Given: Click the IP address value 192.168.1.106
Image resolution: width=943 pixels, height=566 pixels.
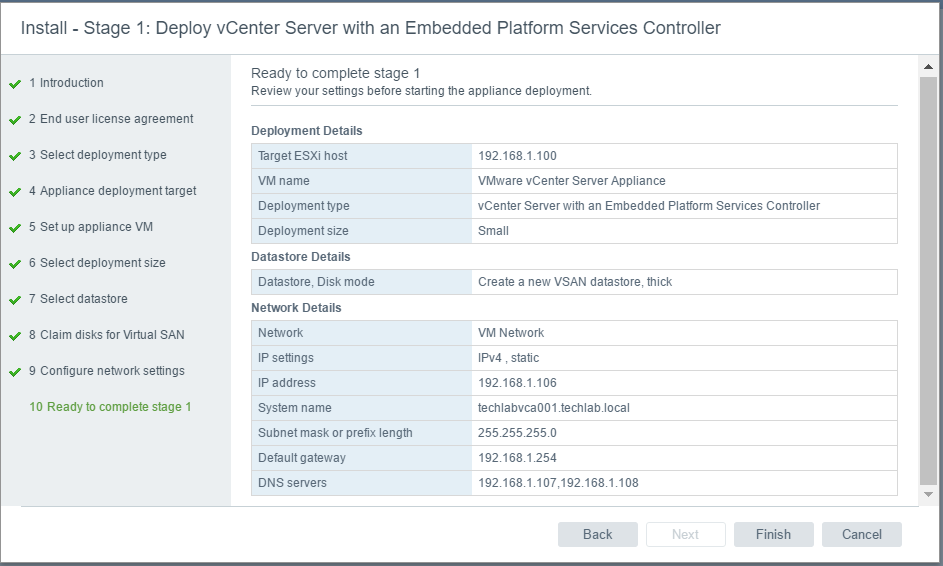Looking at the screenshot, I should pos(517,383).
